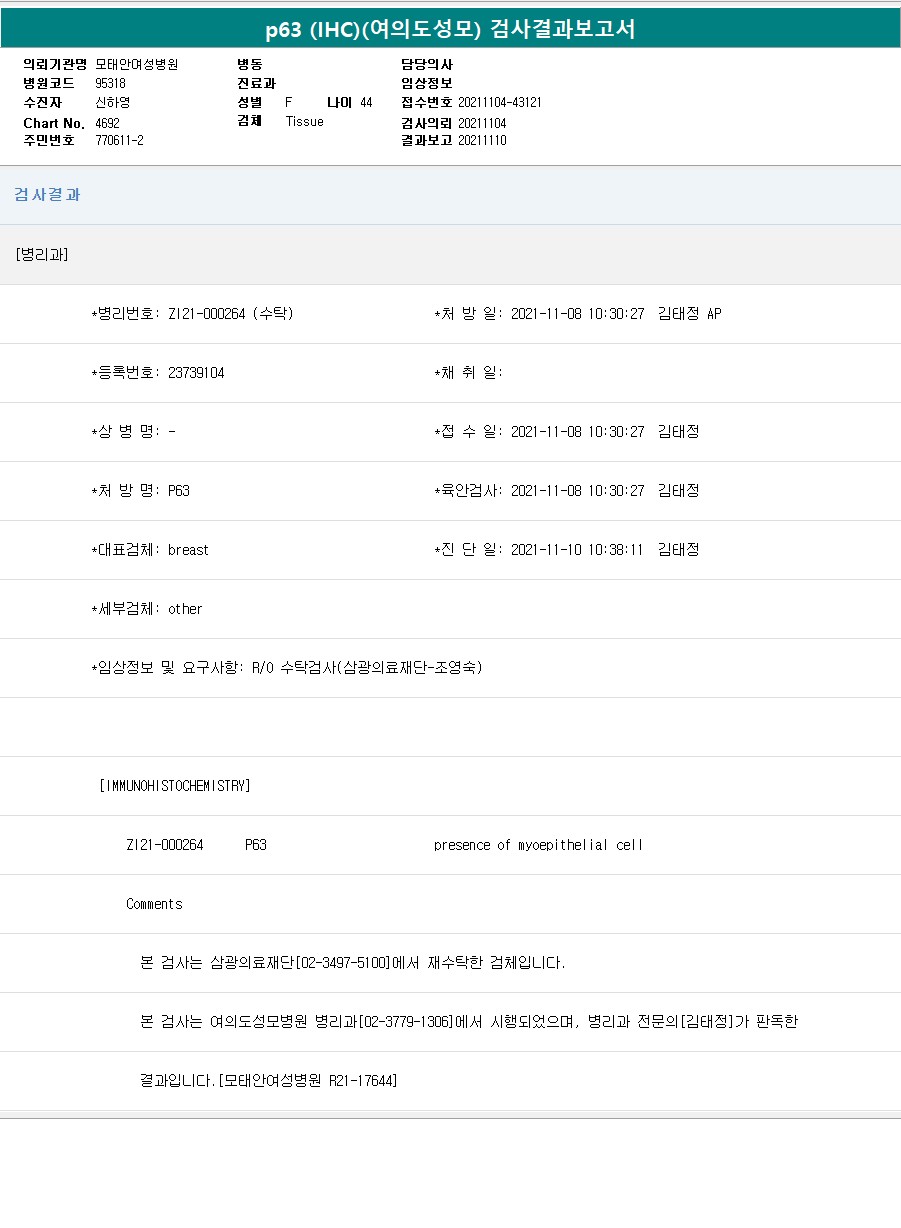Click the reception number '20211104-43121'
Viewport: 901px width, 1228px height.
[x=500, y=102]
